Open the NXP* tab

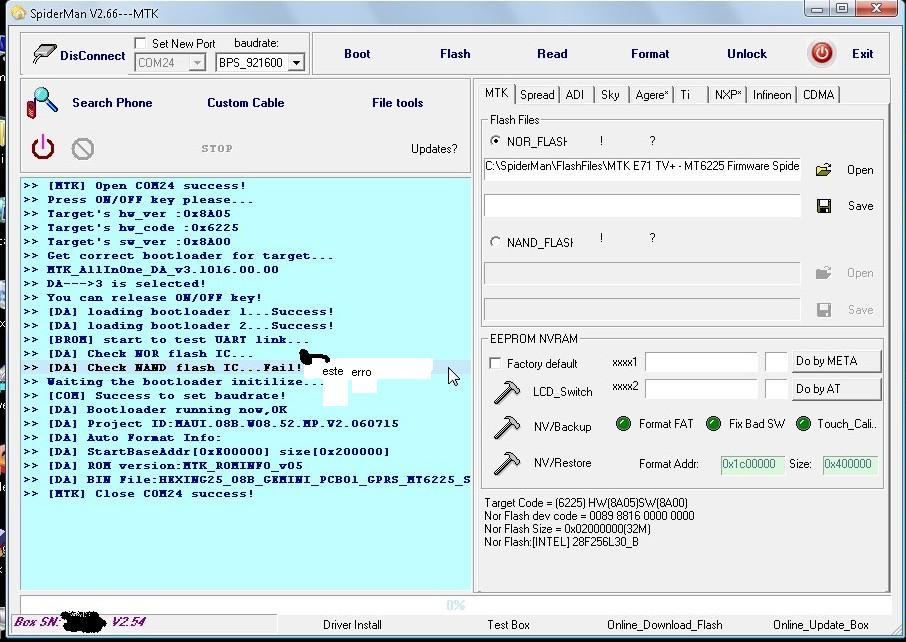(x=727, y=95)
